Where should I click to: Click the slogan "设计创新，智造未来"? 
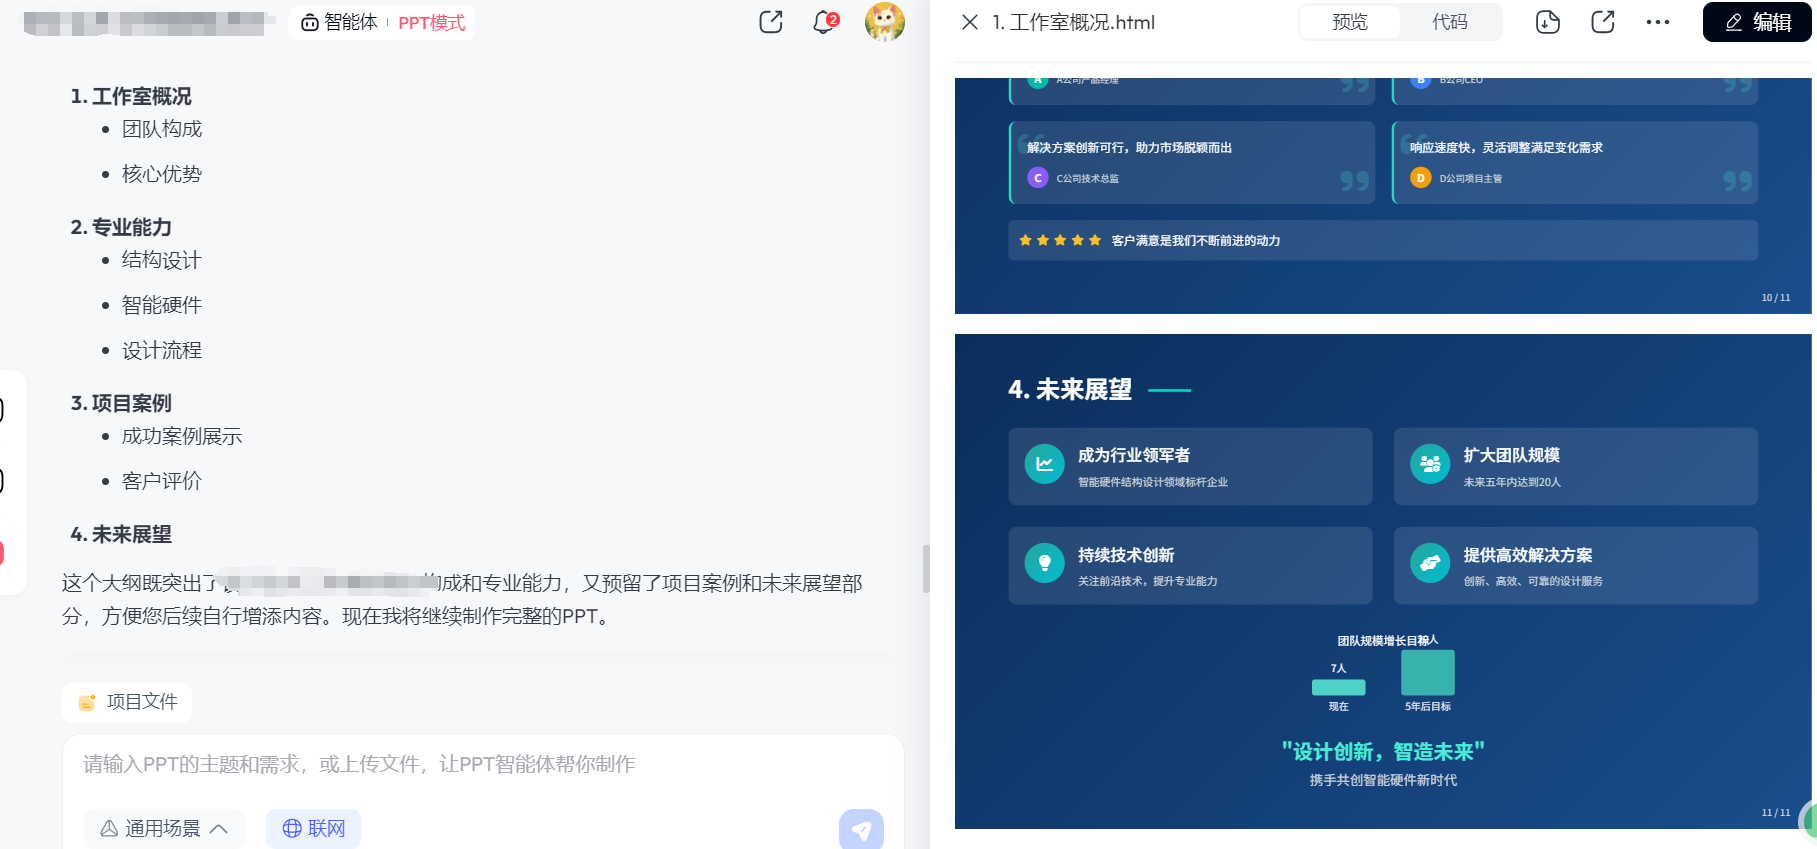coord(1383,752)
